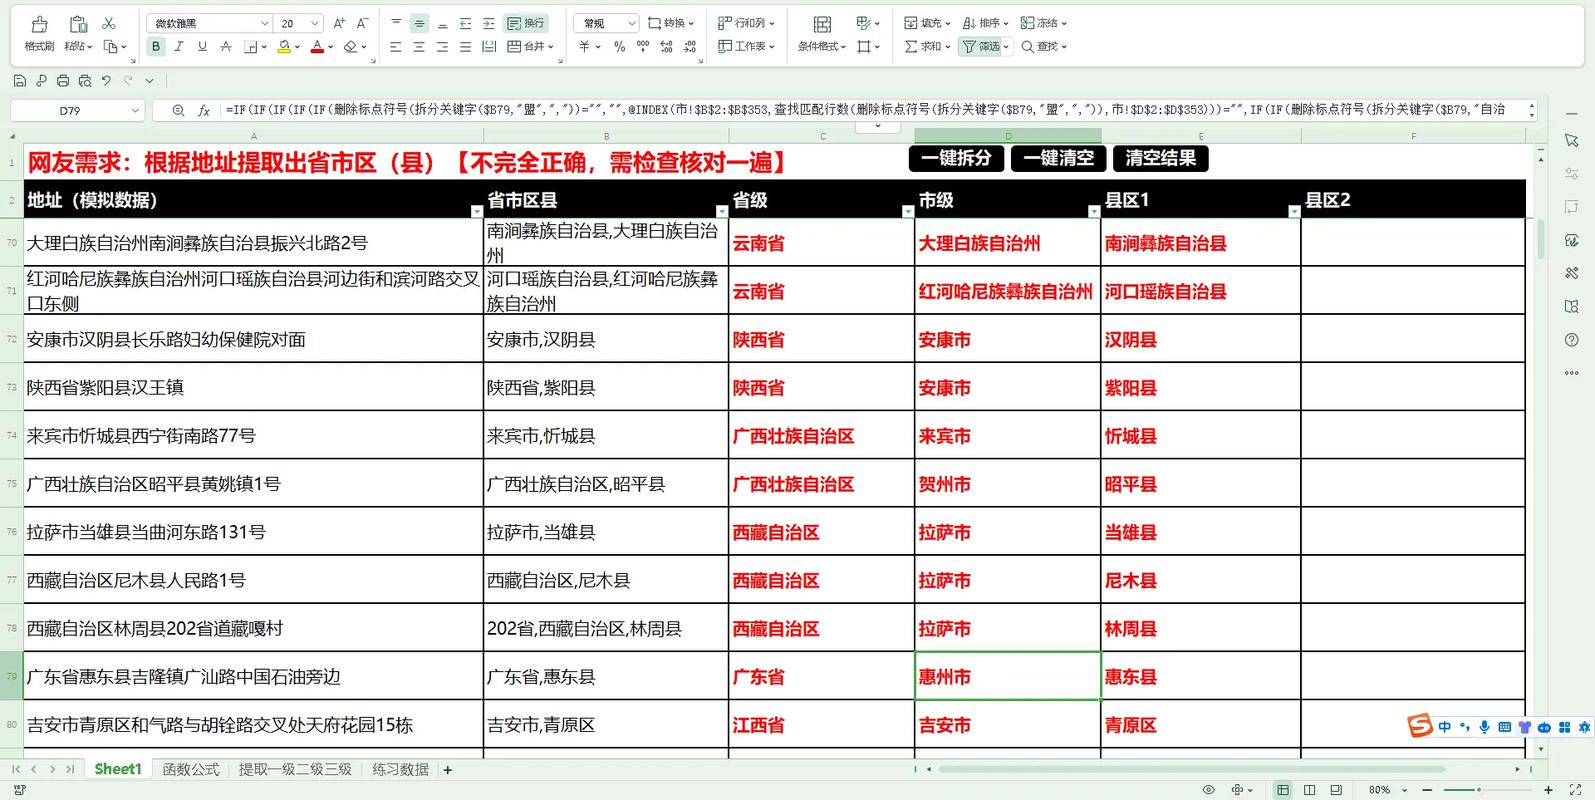The height and width of the screenshot is (800, 1595).
Task: Click the percent style icon
Action: coord(619,46)
